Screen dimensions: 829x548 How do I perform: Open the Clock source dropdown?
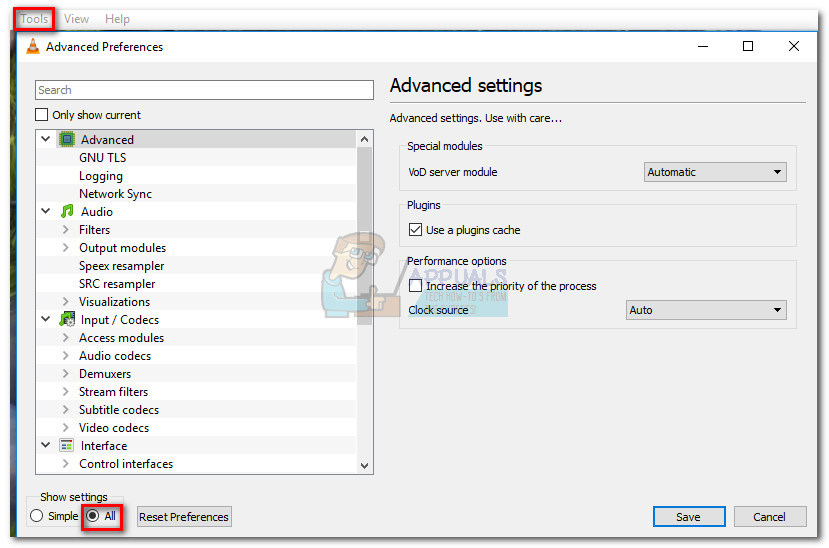pos(706,310)
